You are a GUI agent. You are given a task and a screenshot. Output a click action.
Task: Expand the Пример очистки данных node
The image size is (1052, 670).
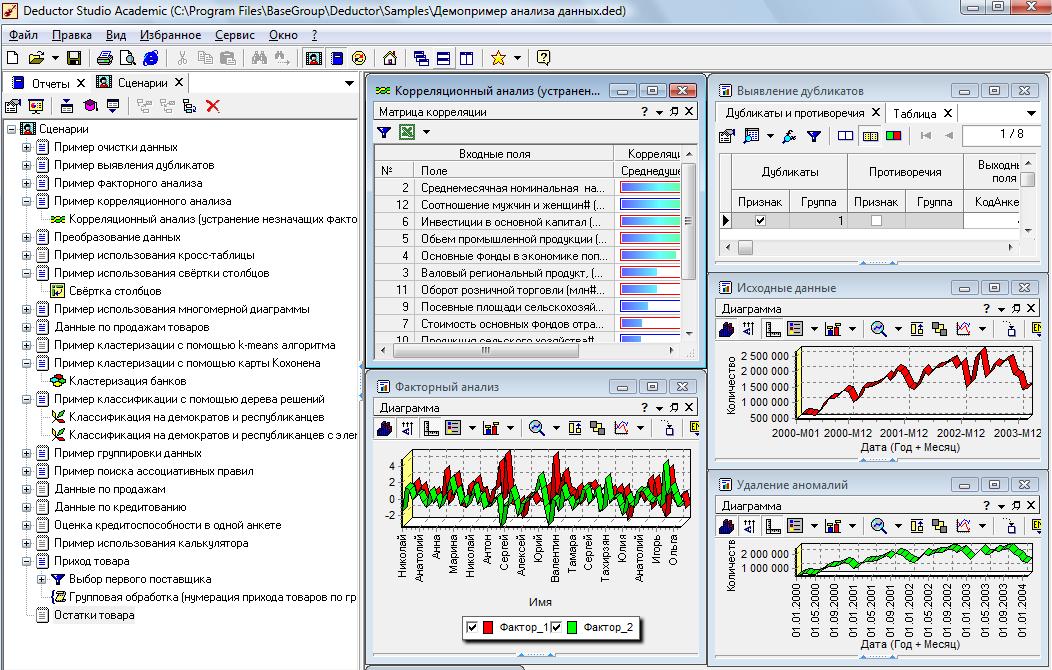(x=27, y=148)
